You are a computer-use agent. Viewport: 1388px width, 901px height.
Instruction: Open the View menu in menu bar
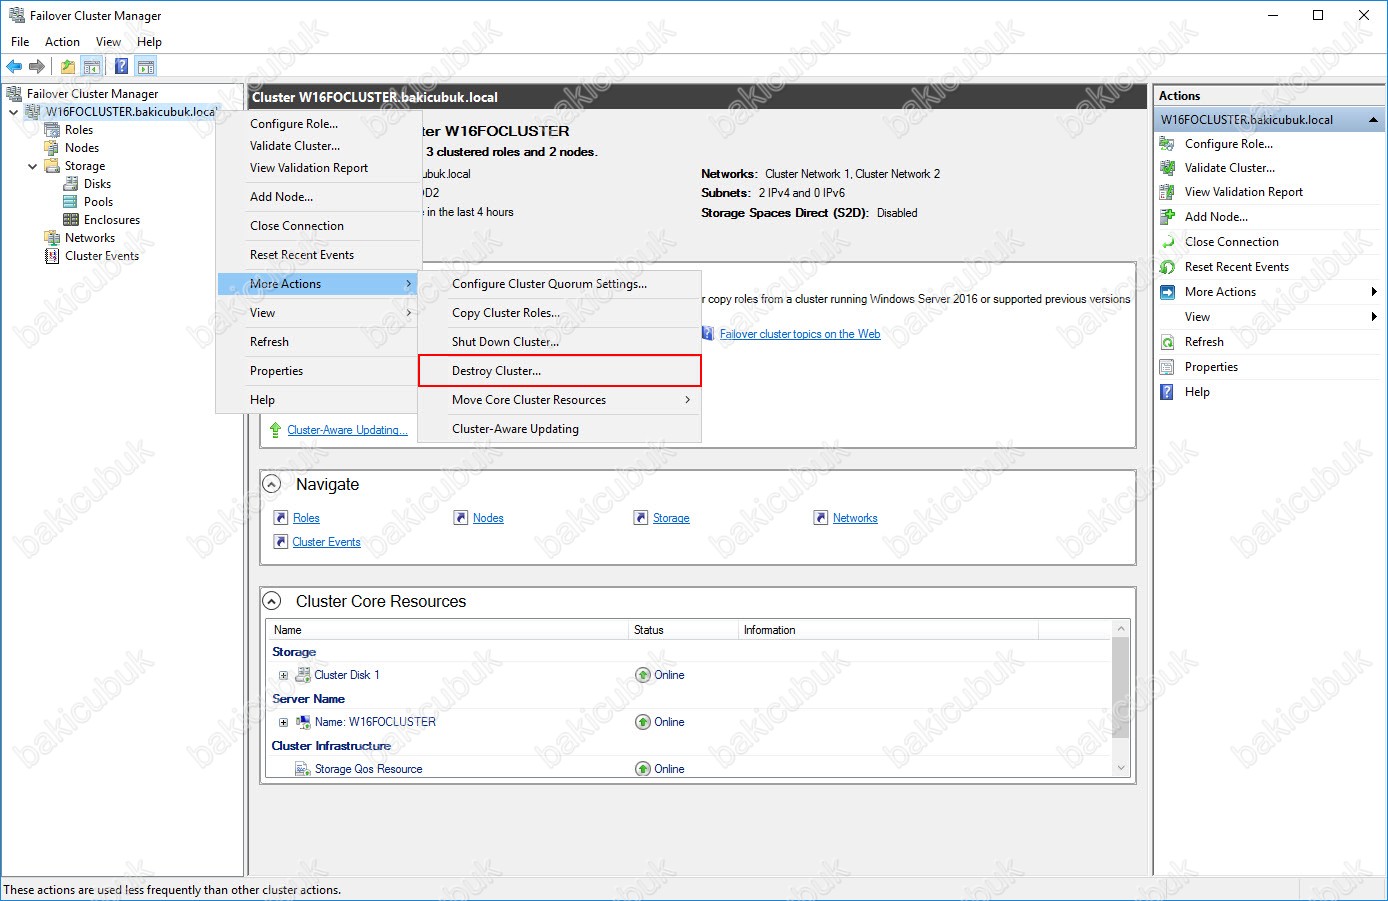pyautogui.click(x=108, y=42)
